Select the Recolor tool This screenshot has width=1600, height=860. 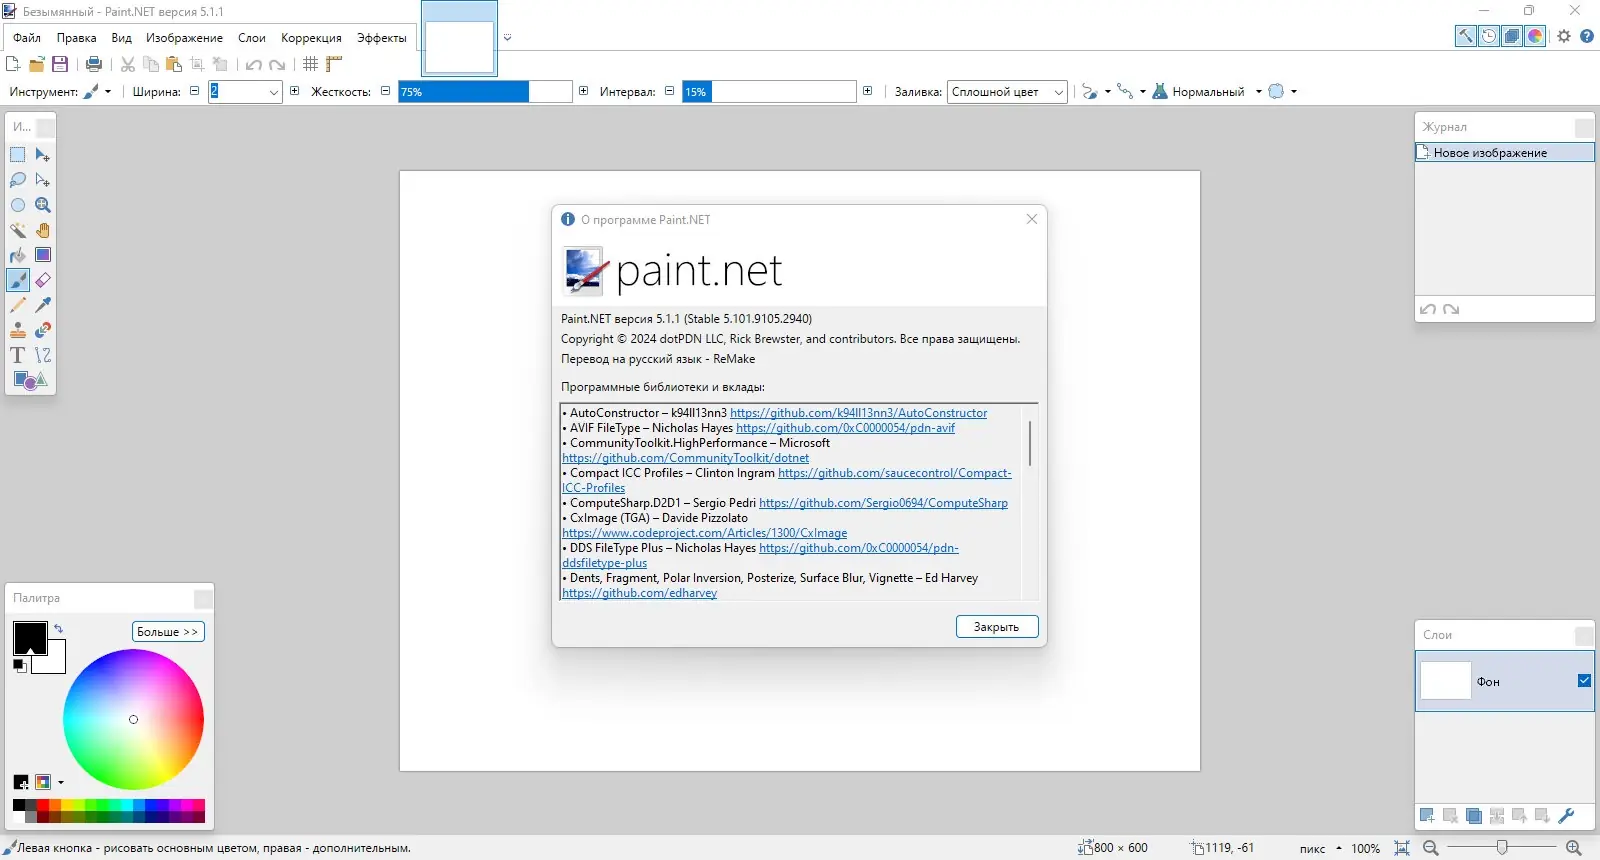point(43,330)
